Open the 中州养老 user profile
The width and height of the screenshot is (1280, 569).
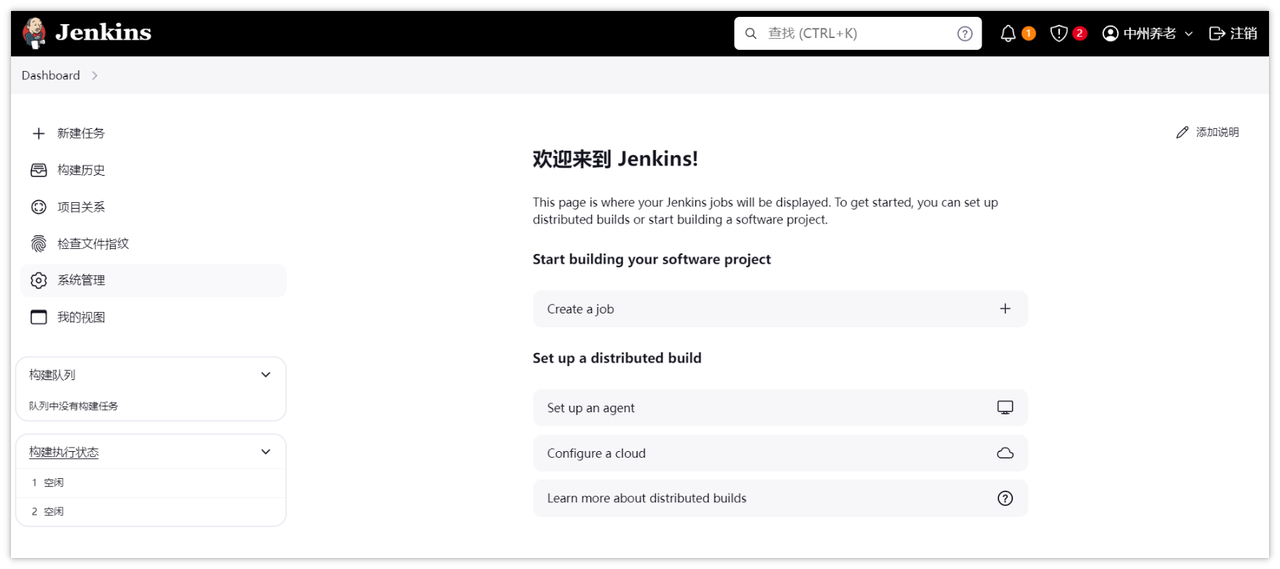click(1148, 33)
